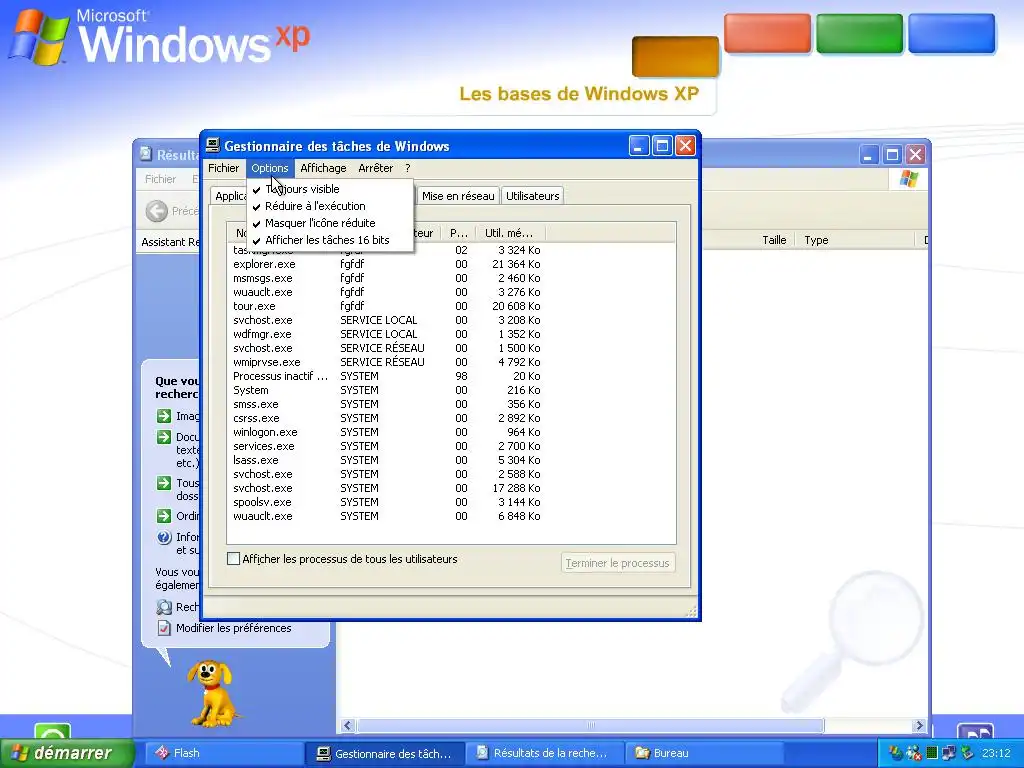
Task: Toggle 'Toujours visible' option
Action: 330,189
